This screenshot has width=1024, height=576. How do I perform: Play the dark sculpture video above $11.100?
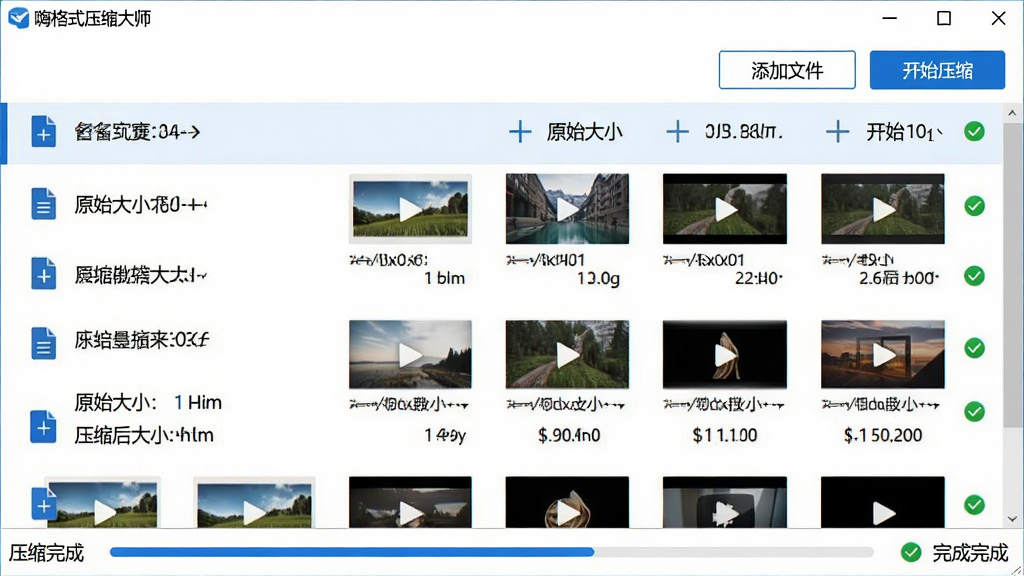[x=725, y=355]
